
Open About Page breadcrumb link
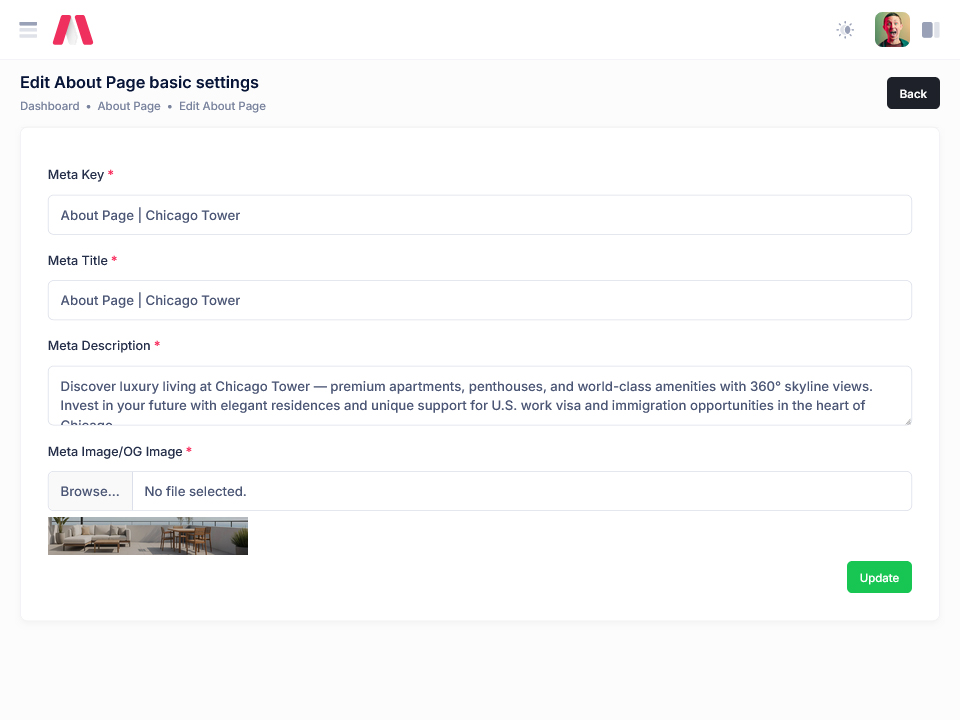(x=129, y=106)
